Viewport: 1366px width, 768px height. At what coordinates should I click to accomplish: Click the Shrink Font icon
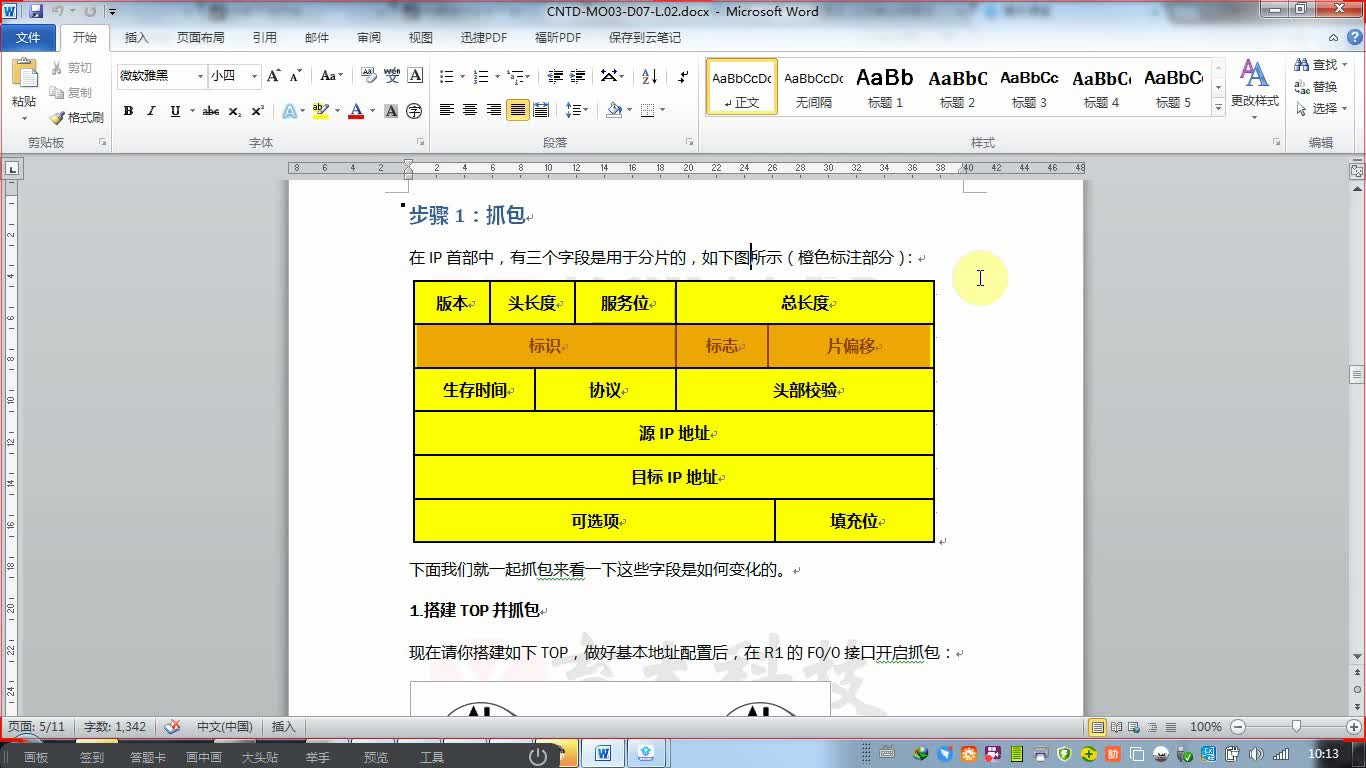click(x=295, y=76)
